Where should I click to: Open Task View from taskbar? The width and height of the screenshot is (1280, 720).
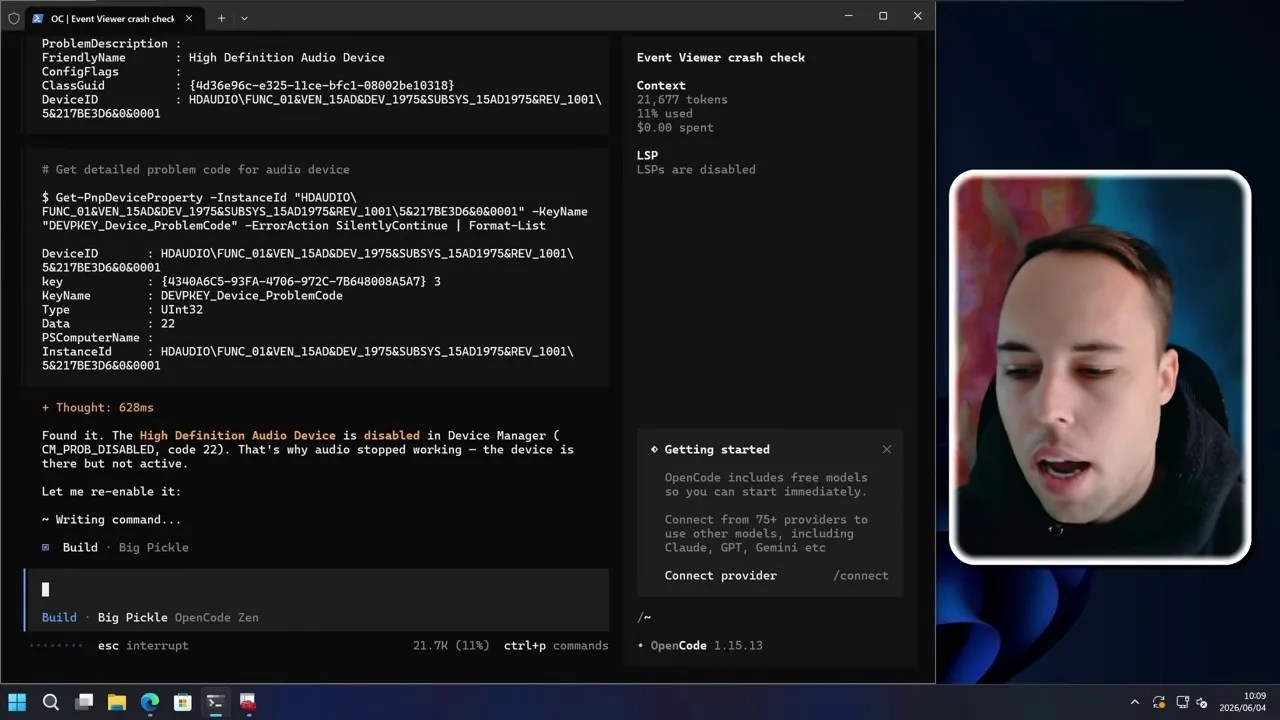[84, 702]
